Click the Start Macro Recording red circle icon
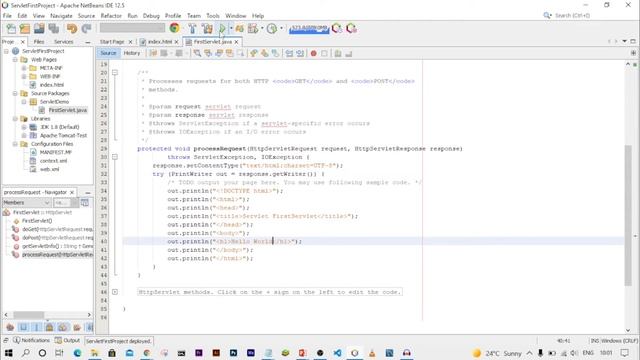The width and height of the screenshot is (640, 360). coord(313,53)
